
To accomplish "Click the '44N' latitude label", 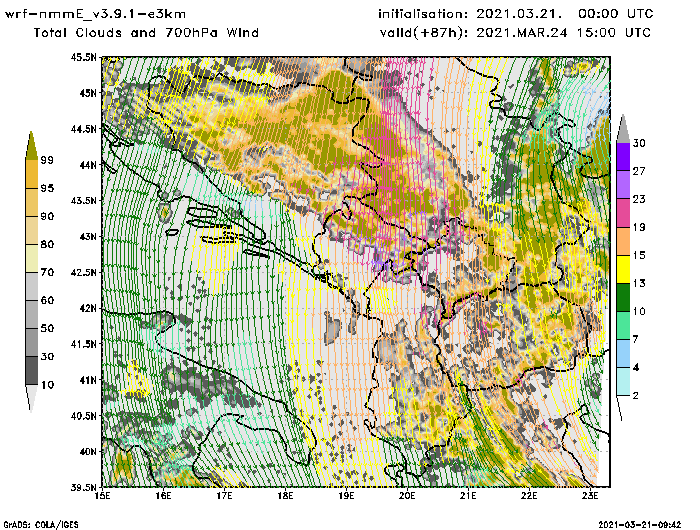I will (x=88, y=165).
